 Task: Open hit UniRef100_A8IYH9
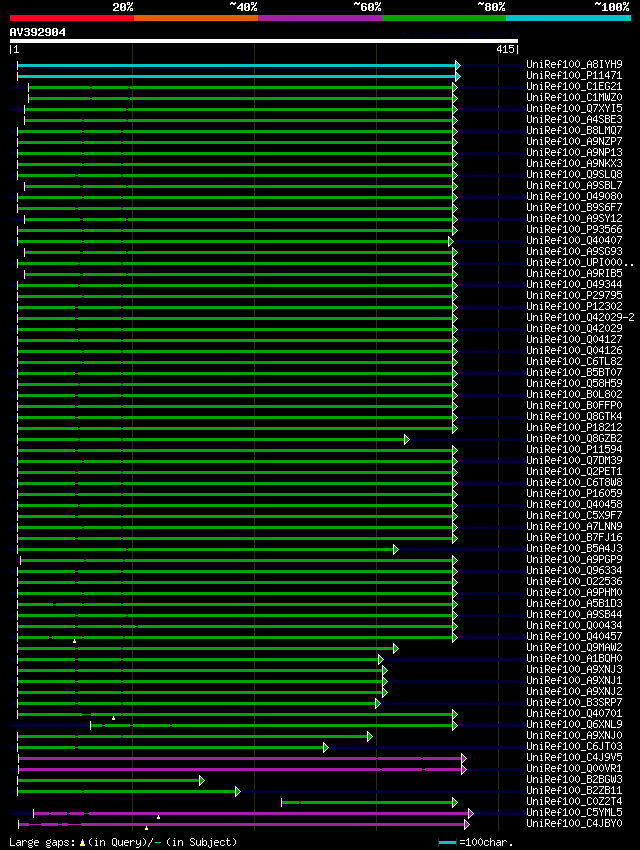pyautogui.click(x=574, y=64)
